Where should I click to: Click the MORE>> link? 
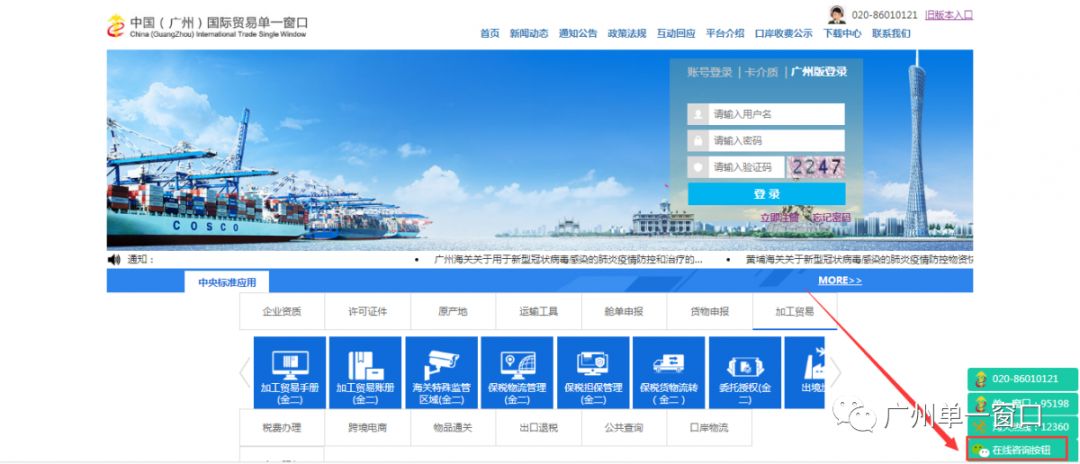840,280
